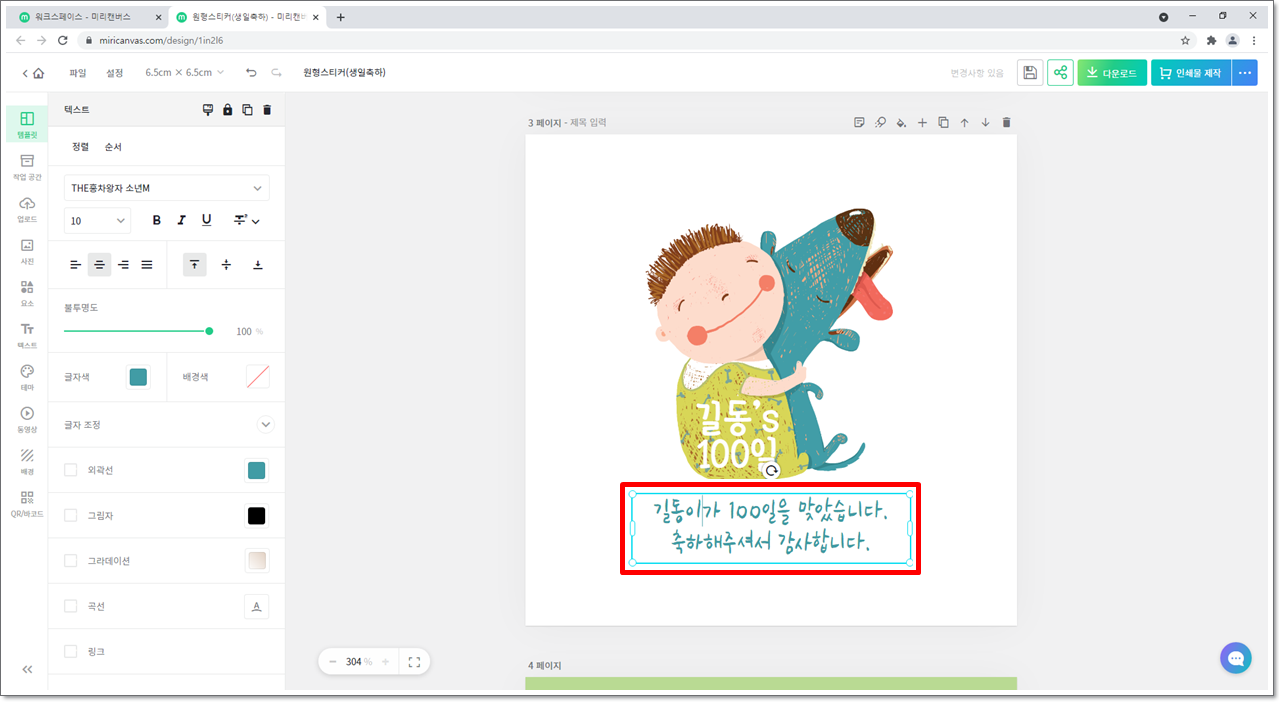Open page 3 memo icon

(x=859, y=123)
